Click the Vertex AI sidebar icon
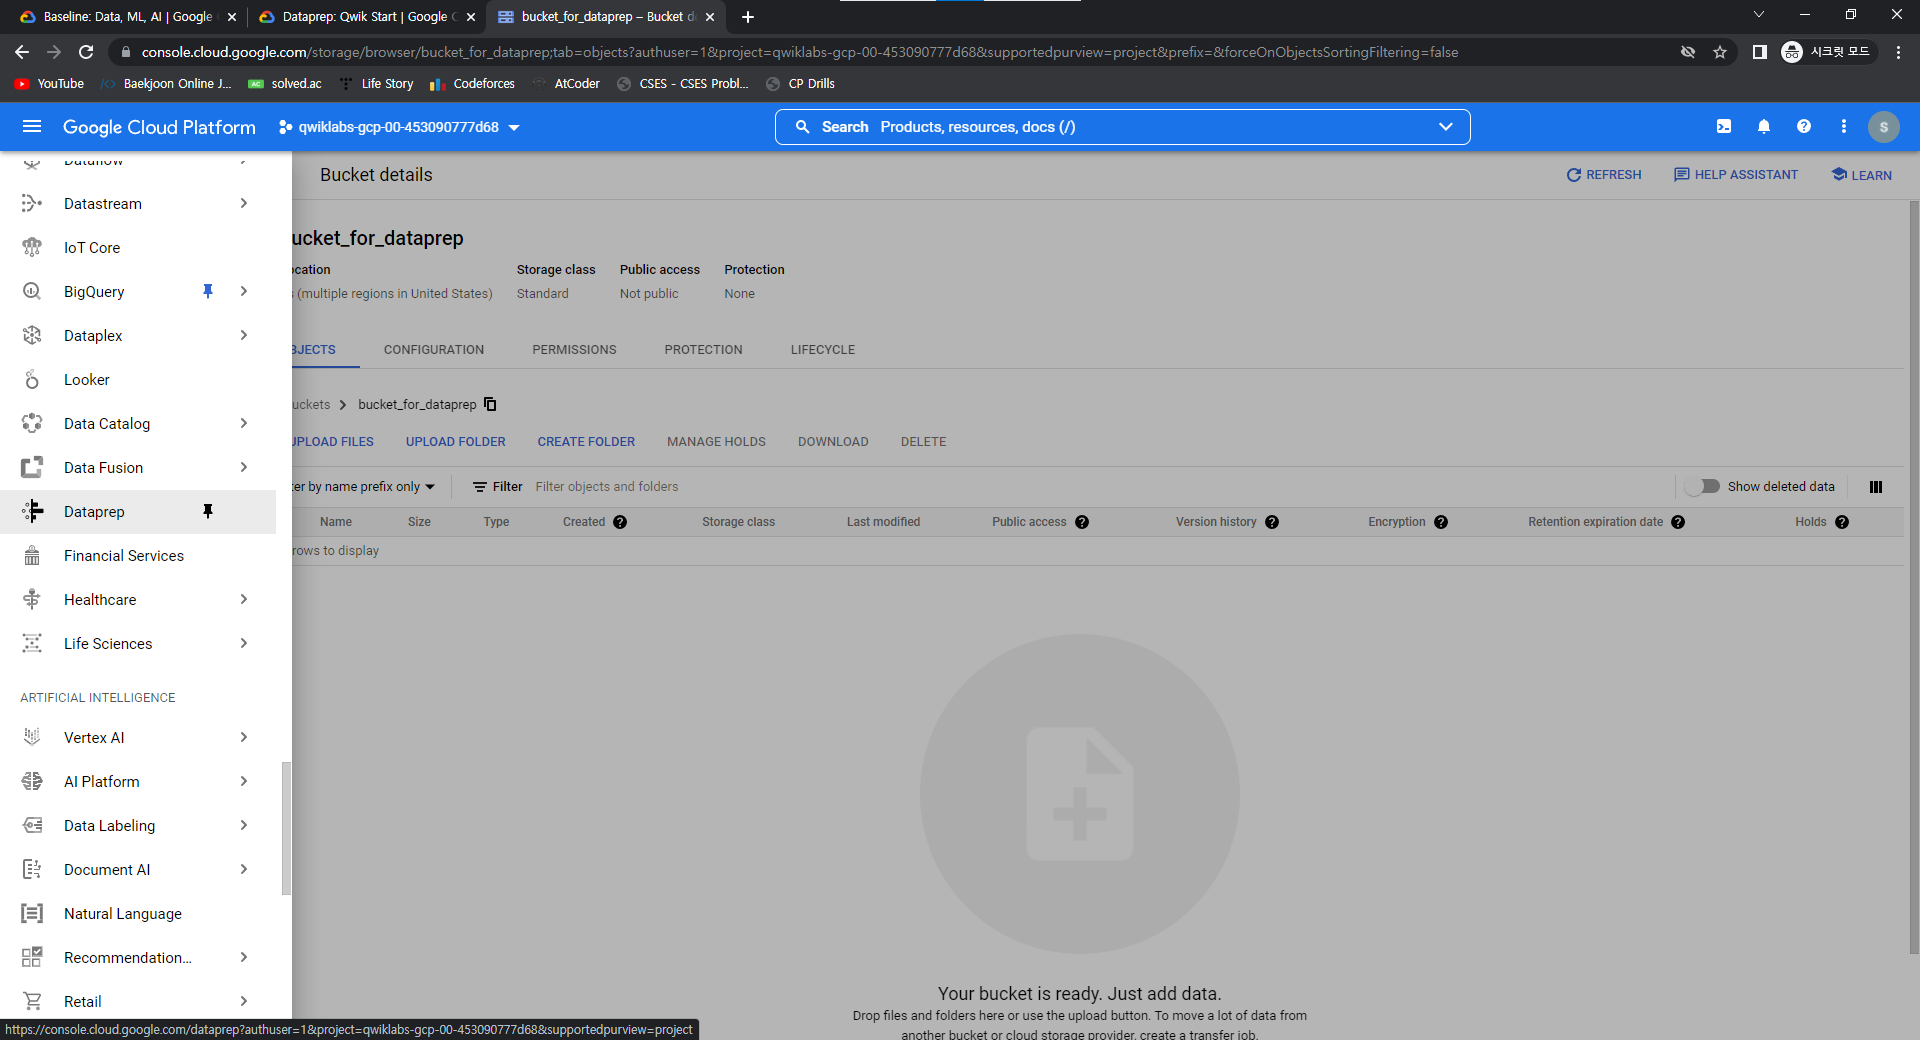This screenshot has width=1920, height=1040. 32,738
